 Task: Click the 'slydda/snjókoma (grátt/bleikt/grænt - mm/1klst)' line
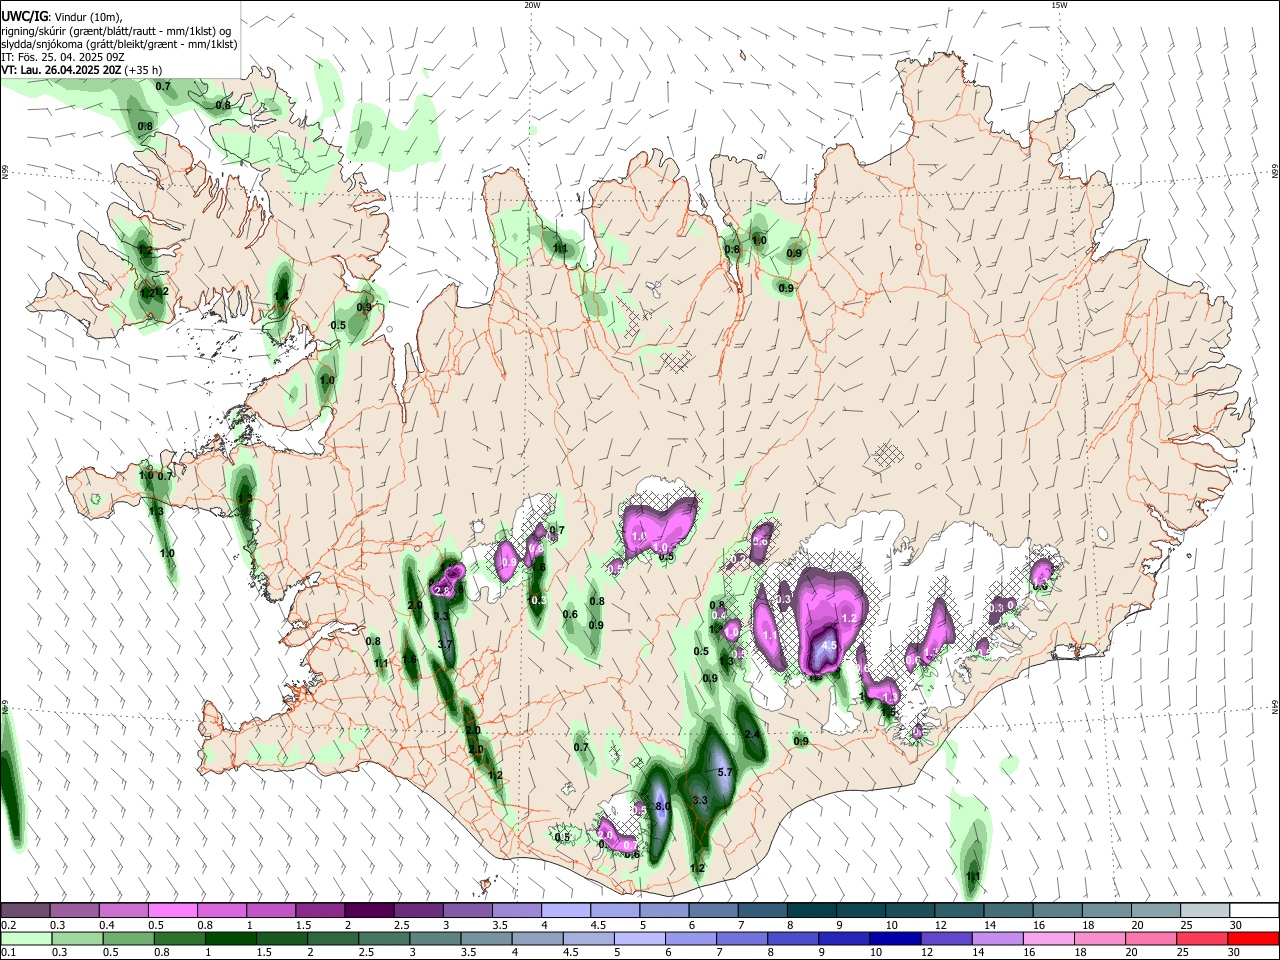coord(119,44)
